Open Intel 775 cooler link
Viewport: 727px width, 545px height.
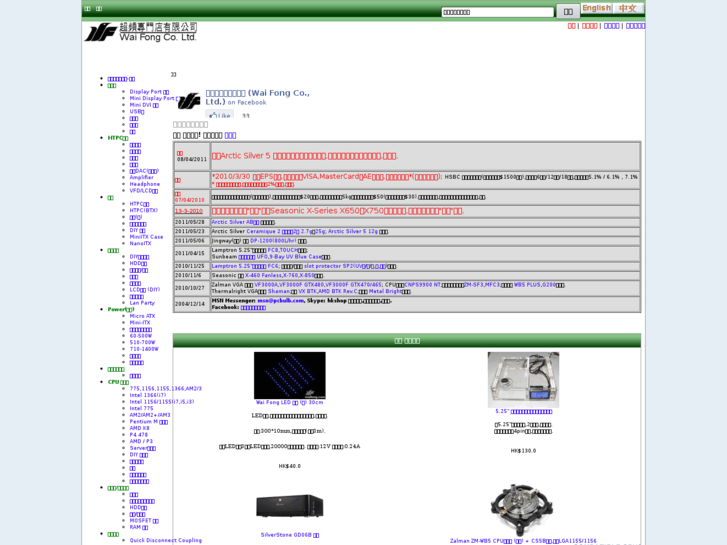(141, 408)
